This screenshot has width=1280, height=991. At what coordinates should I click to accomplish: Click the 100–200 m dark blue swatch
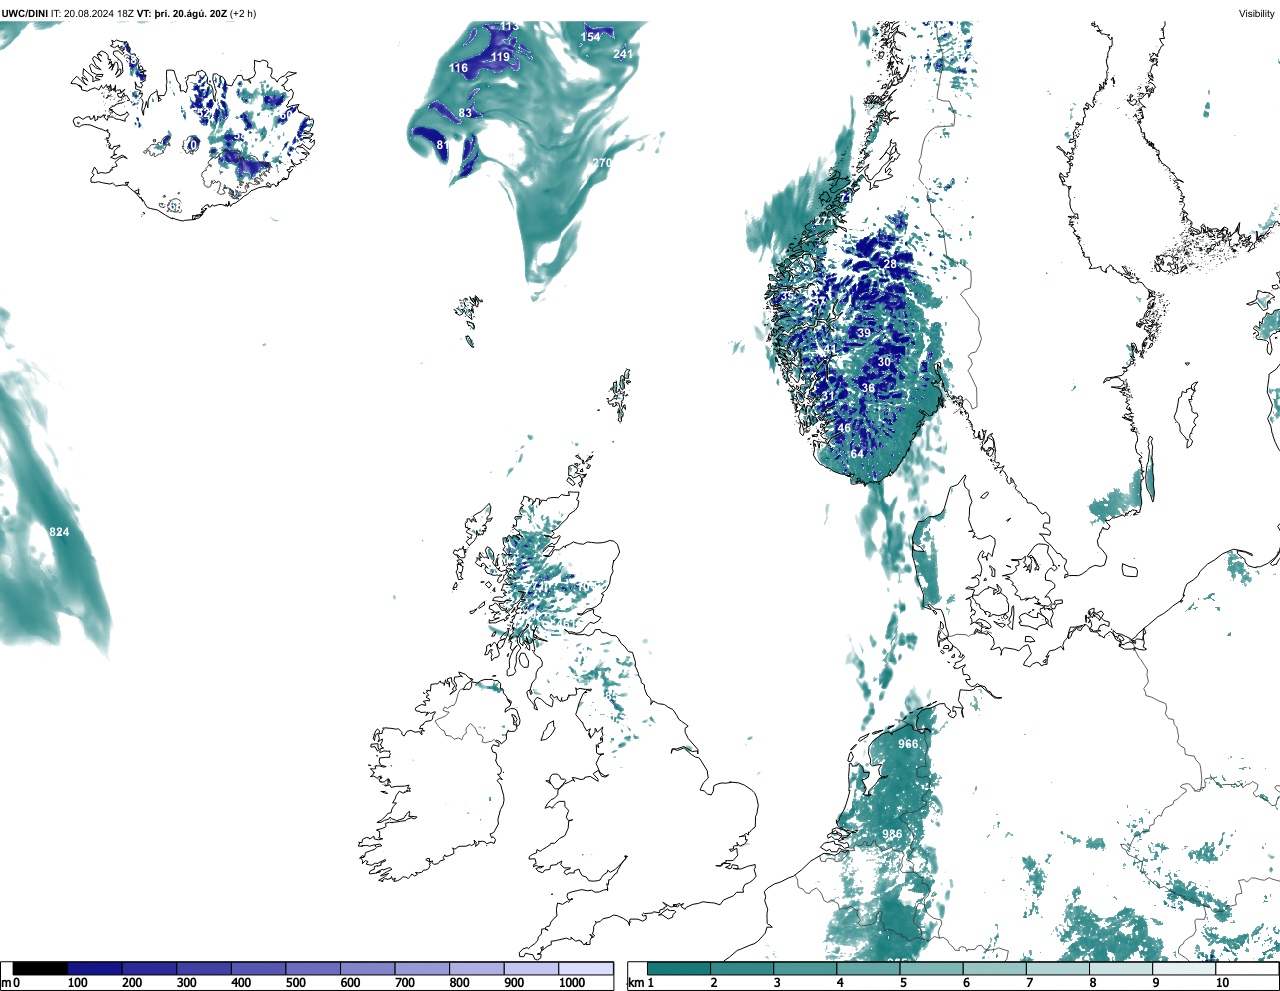click(x=95, y=968)
